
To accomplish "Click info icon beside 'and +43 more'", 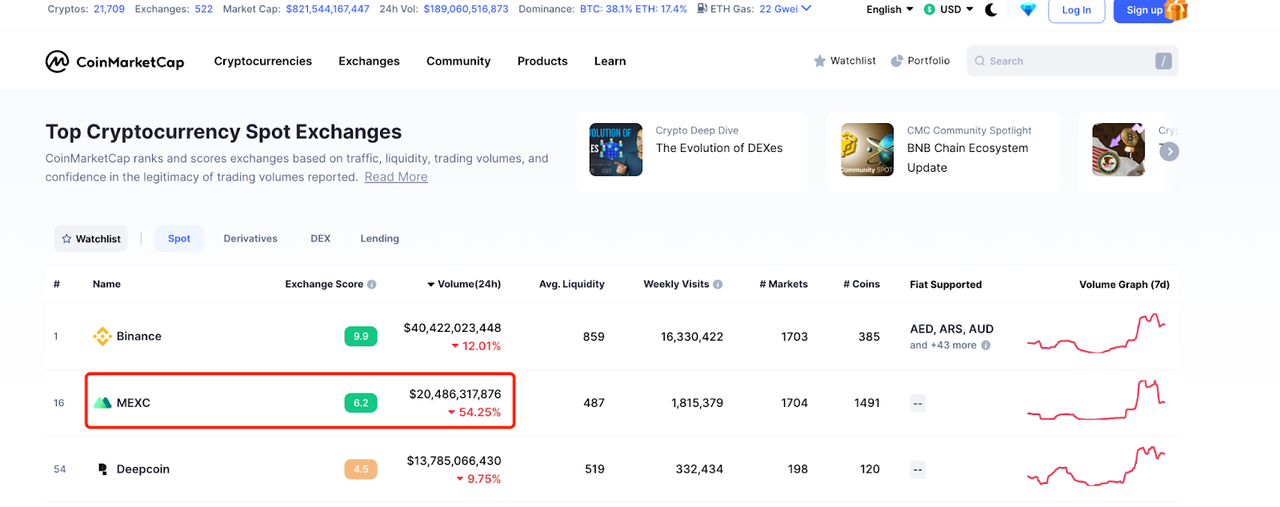I will (x=986, y=346).
